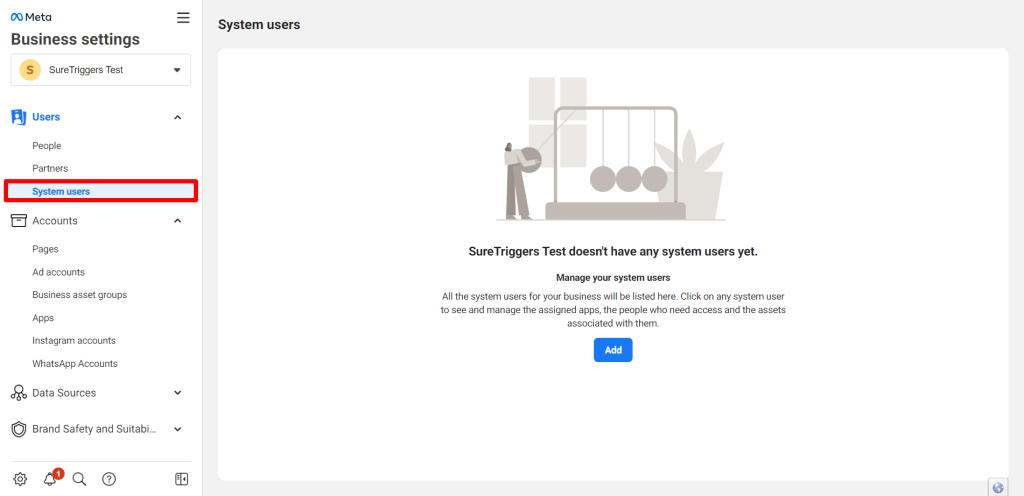
Task: Click the Meta logo
Action: (x=31, y=17)
